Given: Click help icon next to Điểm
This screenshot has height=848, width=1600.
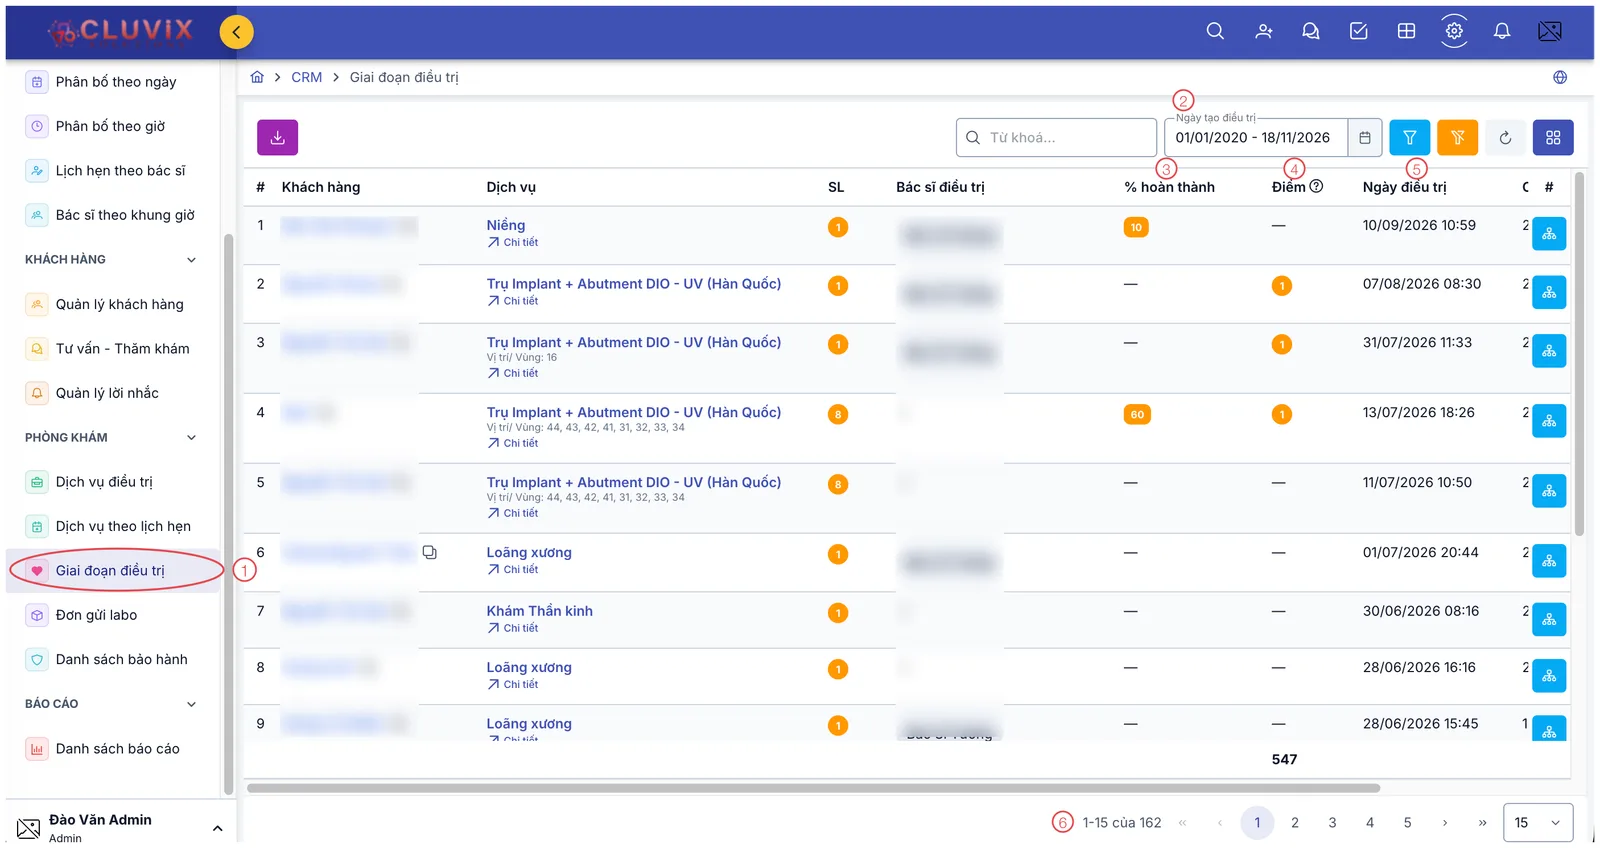Looking at the screenshot, I should 1316,186.
